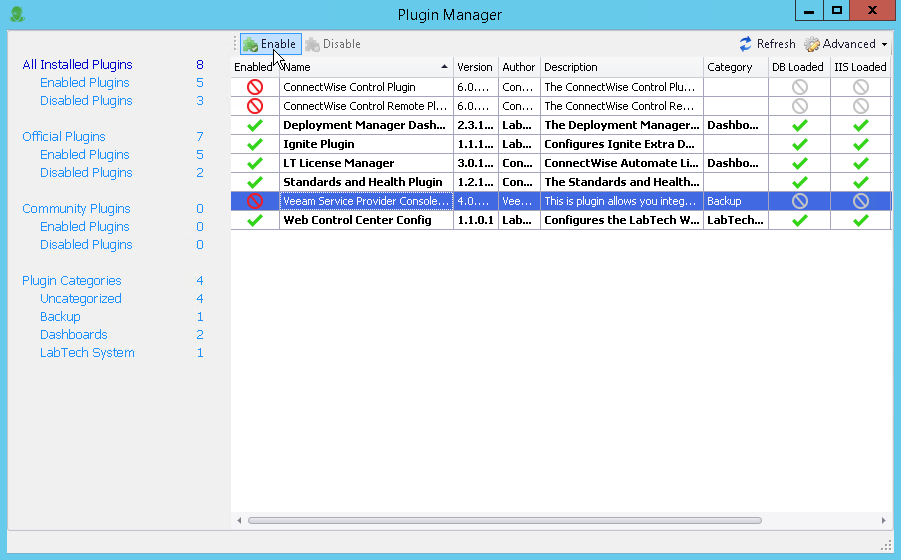Click IIS Loaded check for Deployment Manager Dashboard
901x560 pixels.
(x=861, y=125)
